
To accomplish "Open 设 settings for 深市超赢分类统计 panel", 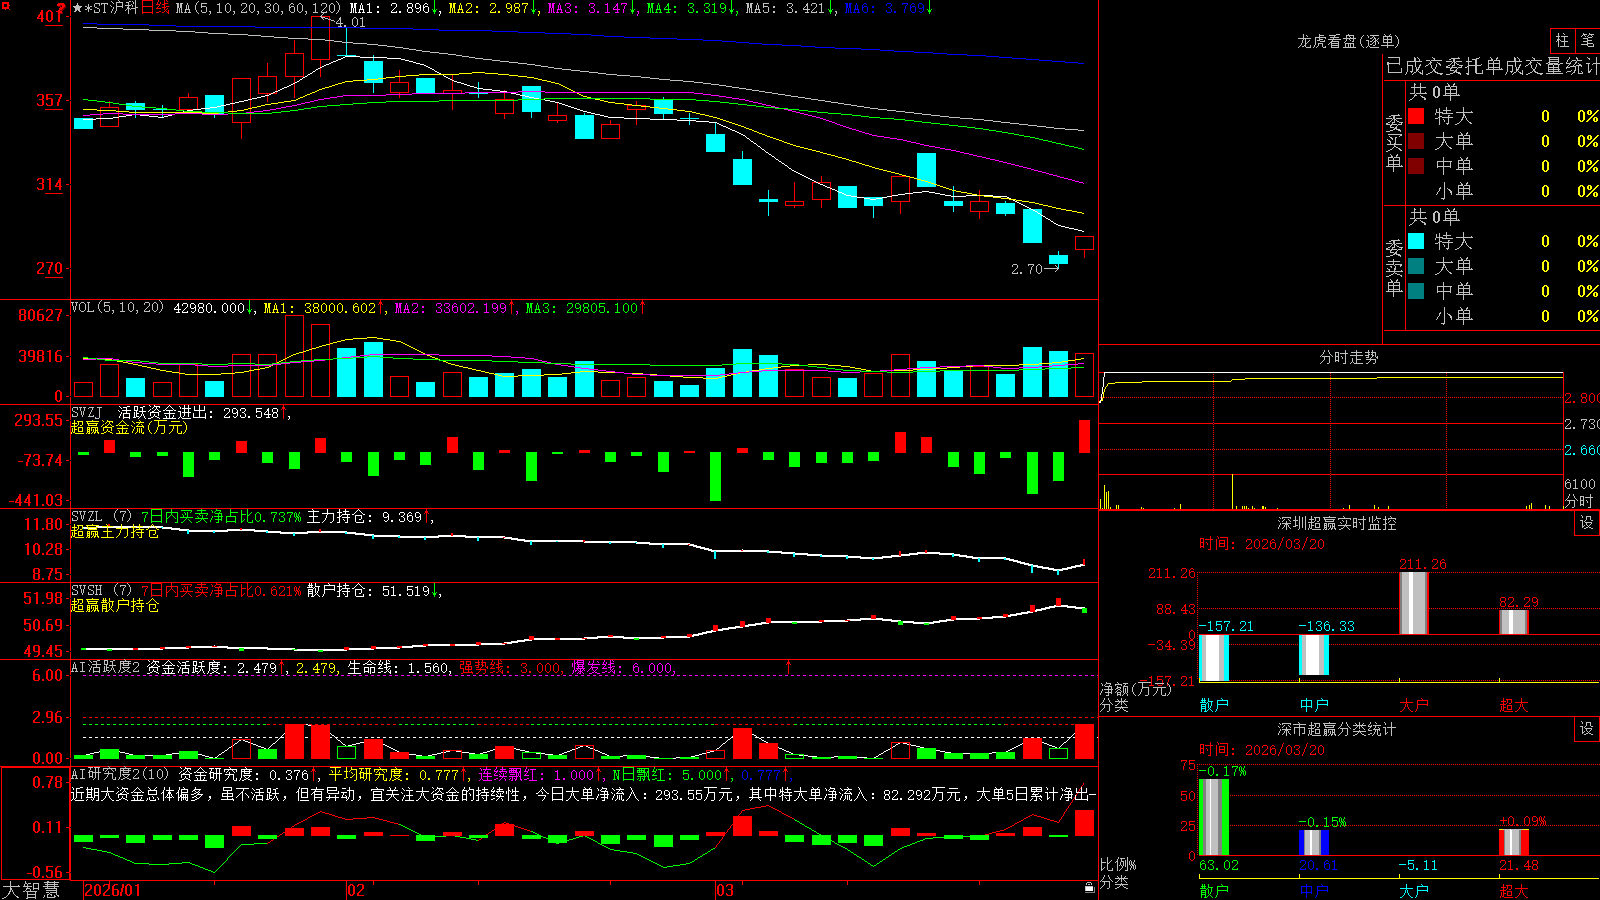I will 1587,729.
